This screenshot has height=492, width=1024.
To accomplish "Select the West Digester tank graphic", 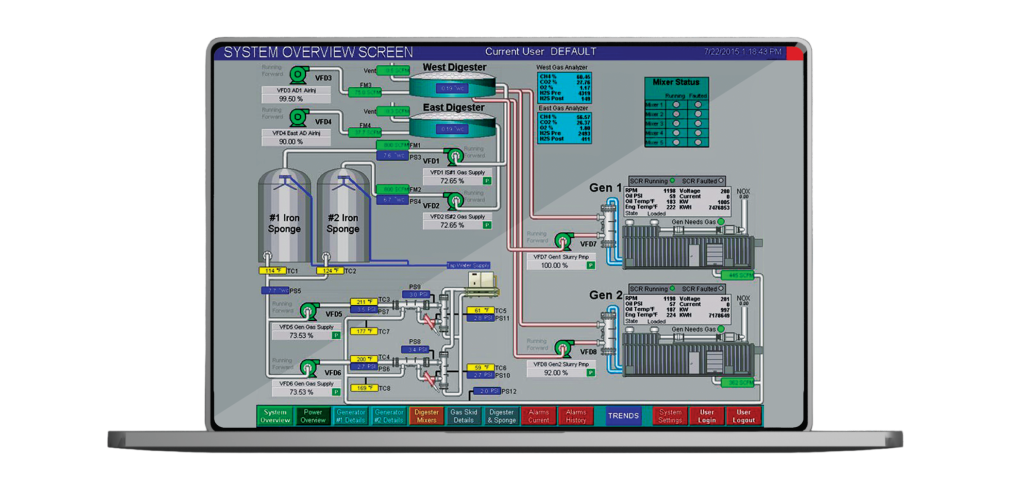I will [x=453, y=86].
